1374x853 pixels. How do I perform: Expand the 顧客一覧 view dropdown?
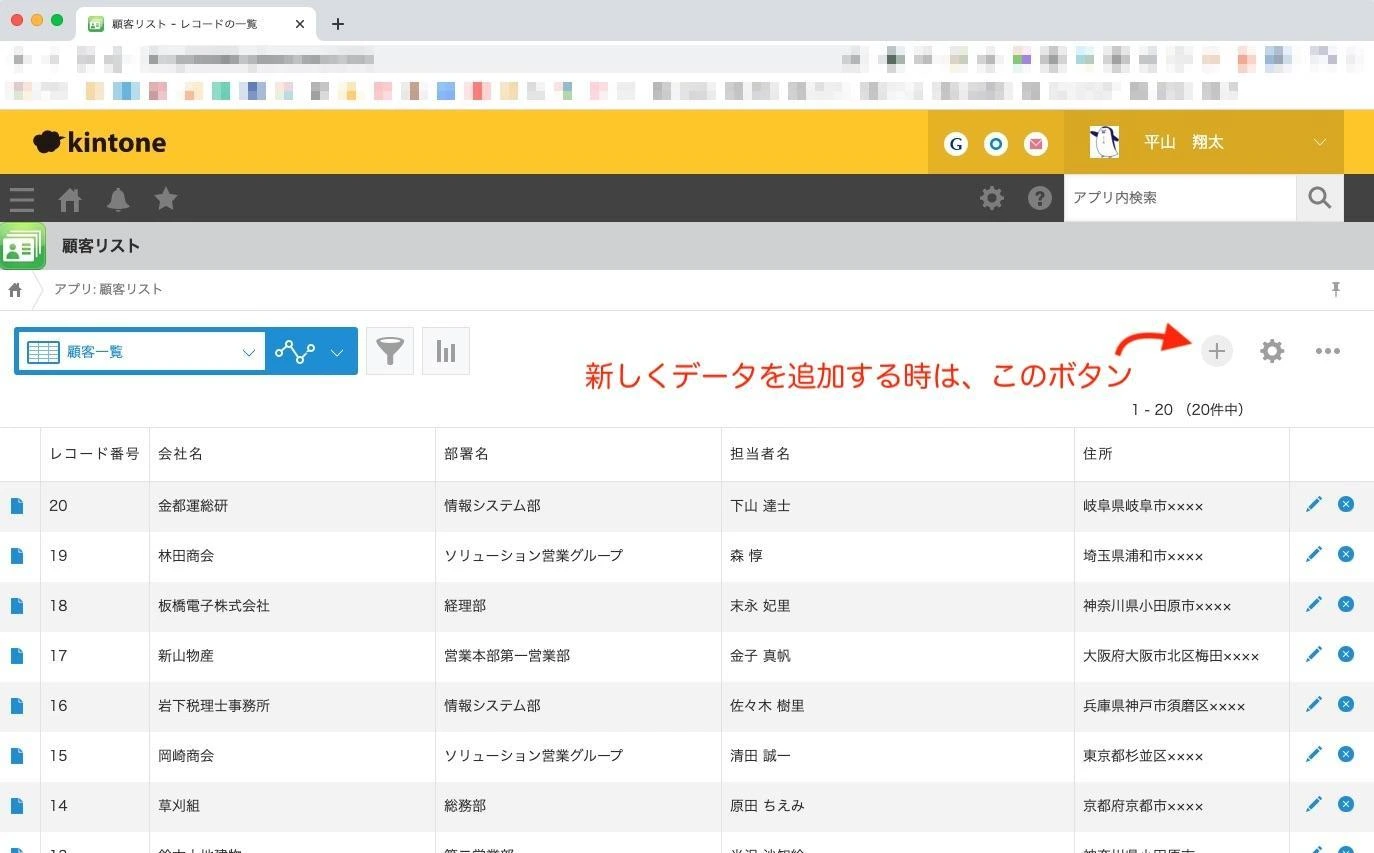point(141,352)
